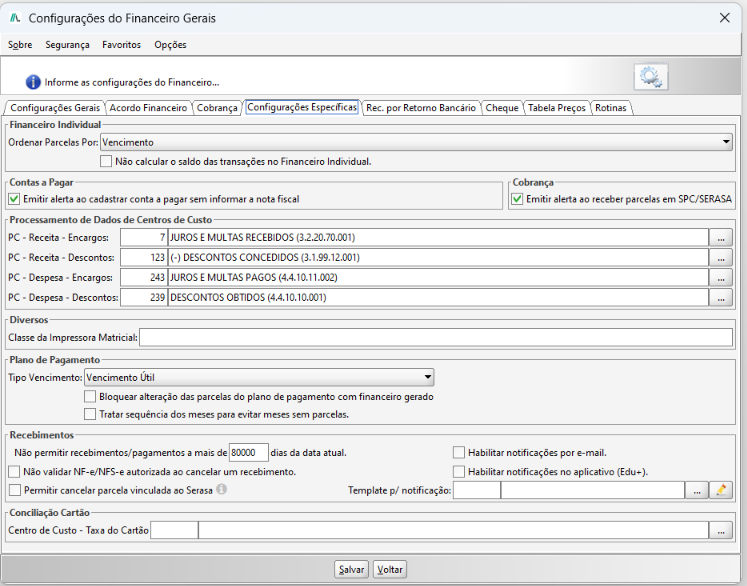Uncheck alerta ao receber parcelas em SPC/SERASA
The width and height of the screenshot is (747, 586).
coord(517,199)
